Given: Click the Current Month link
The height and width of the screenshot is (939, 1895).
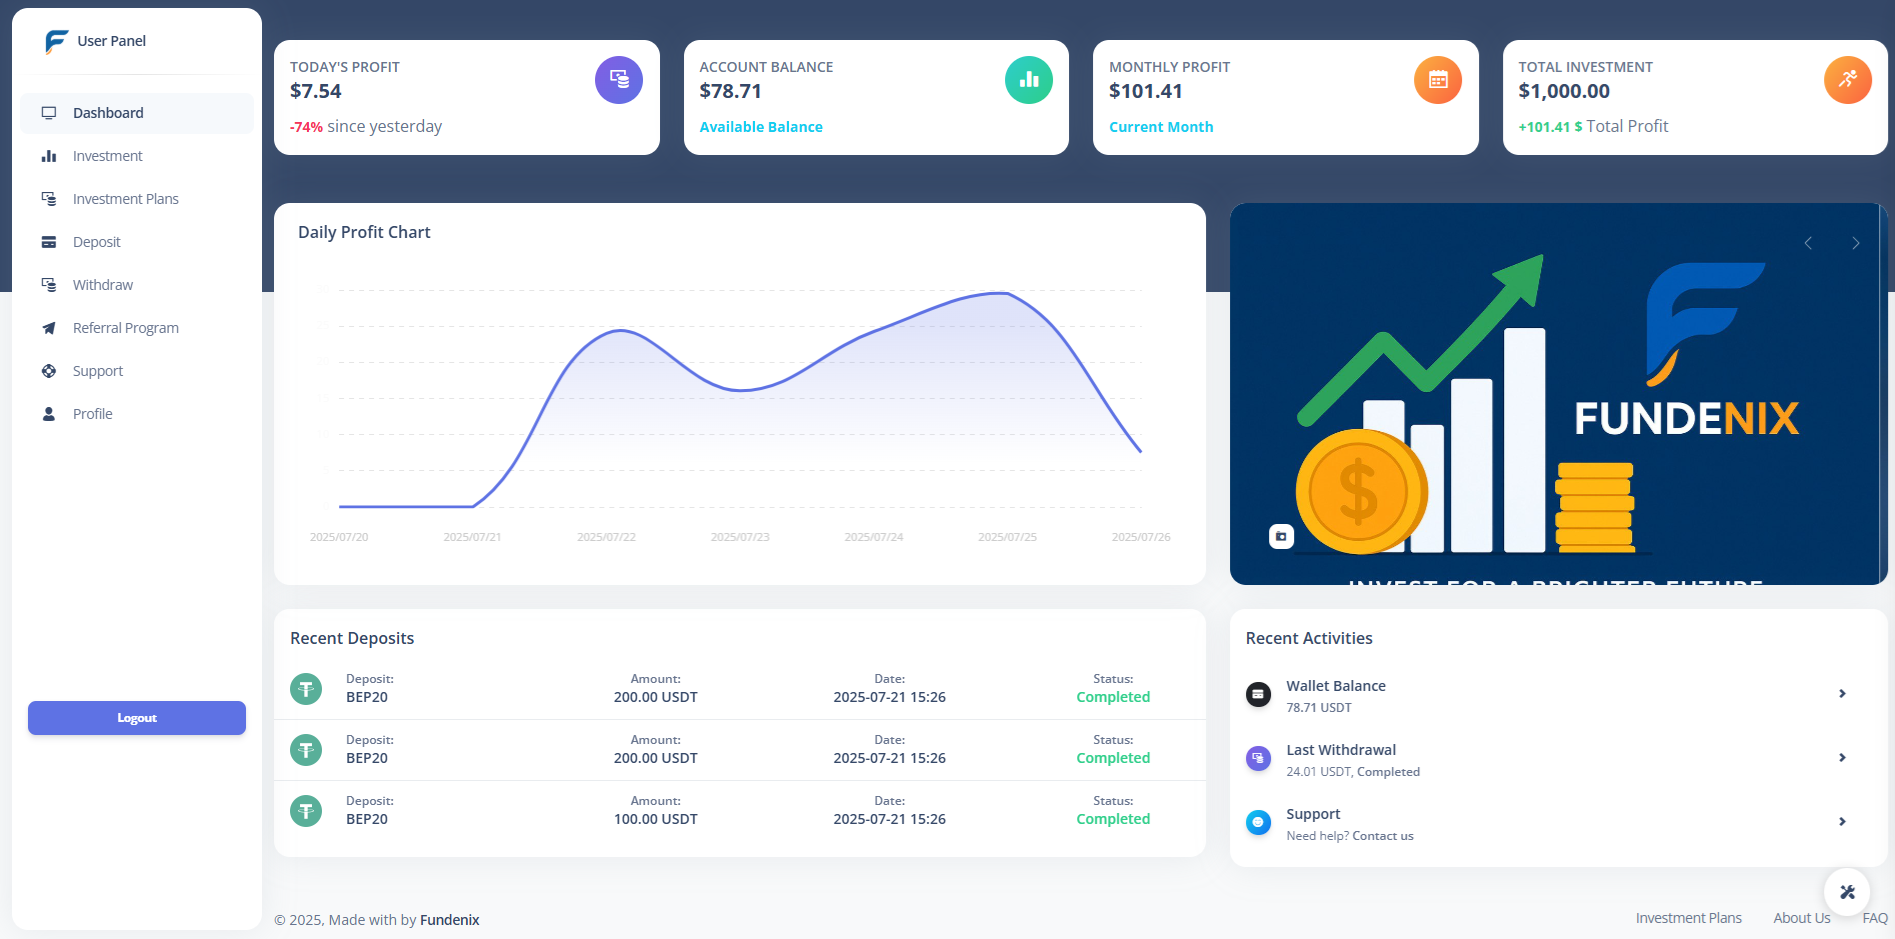Looking at the screenshot, I should coord(1161,127).
